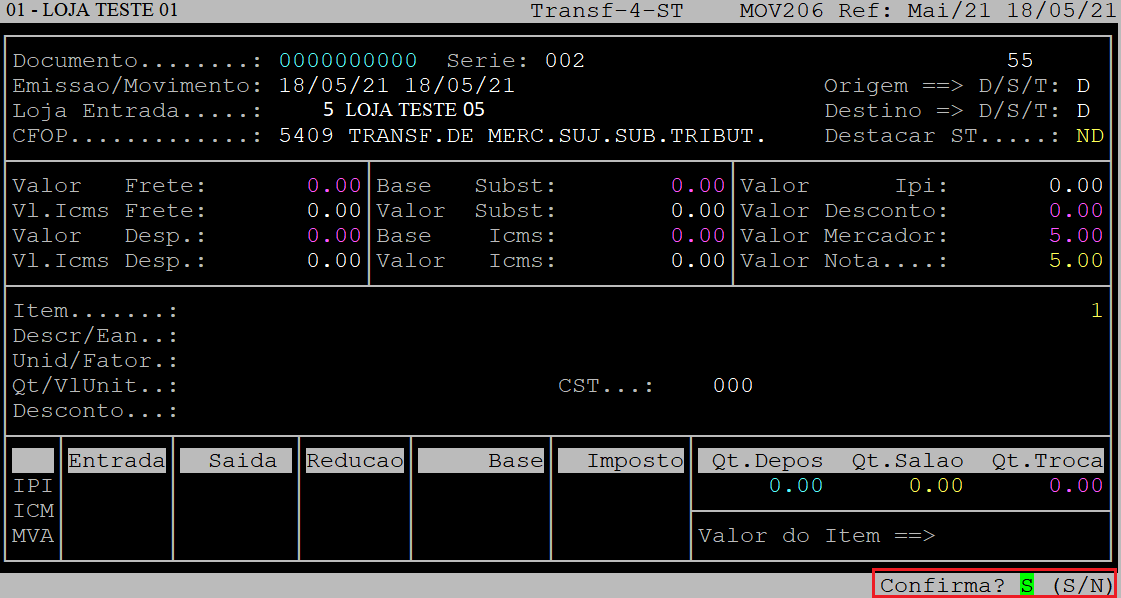Click the CFOP code 5409 field

point(306,136)
